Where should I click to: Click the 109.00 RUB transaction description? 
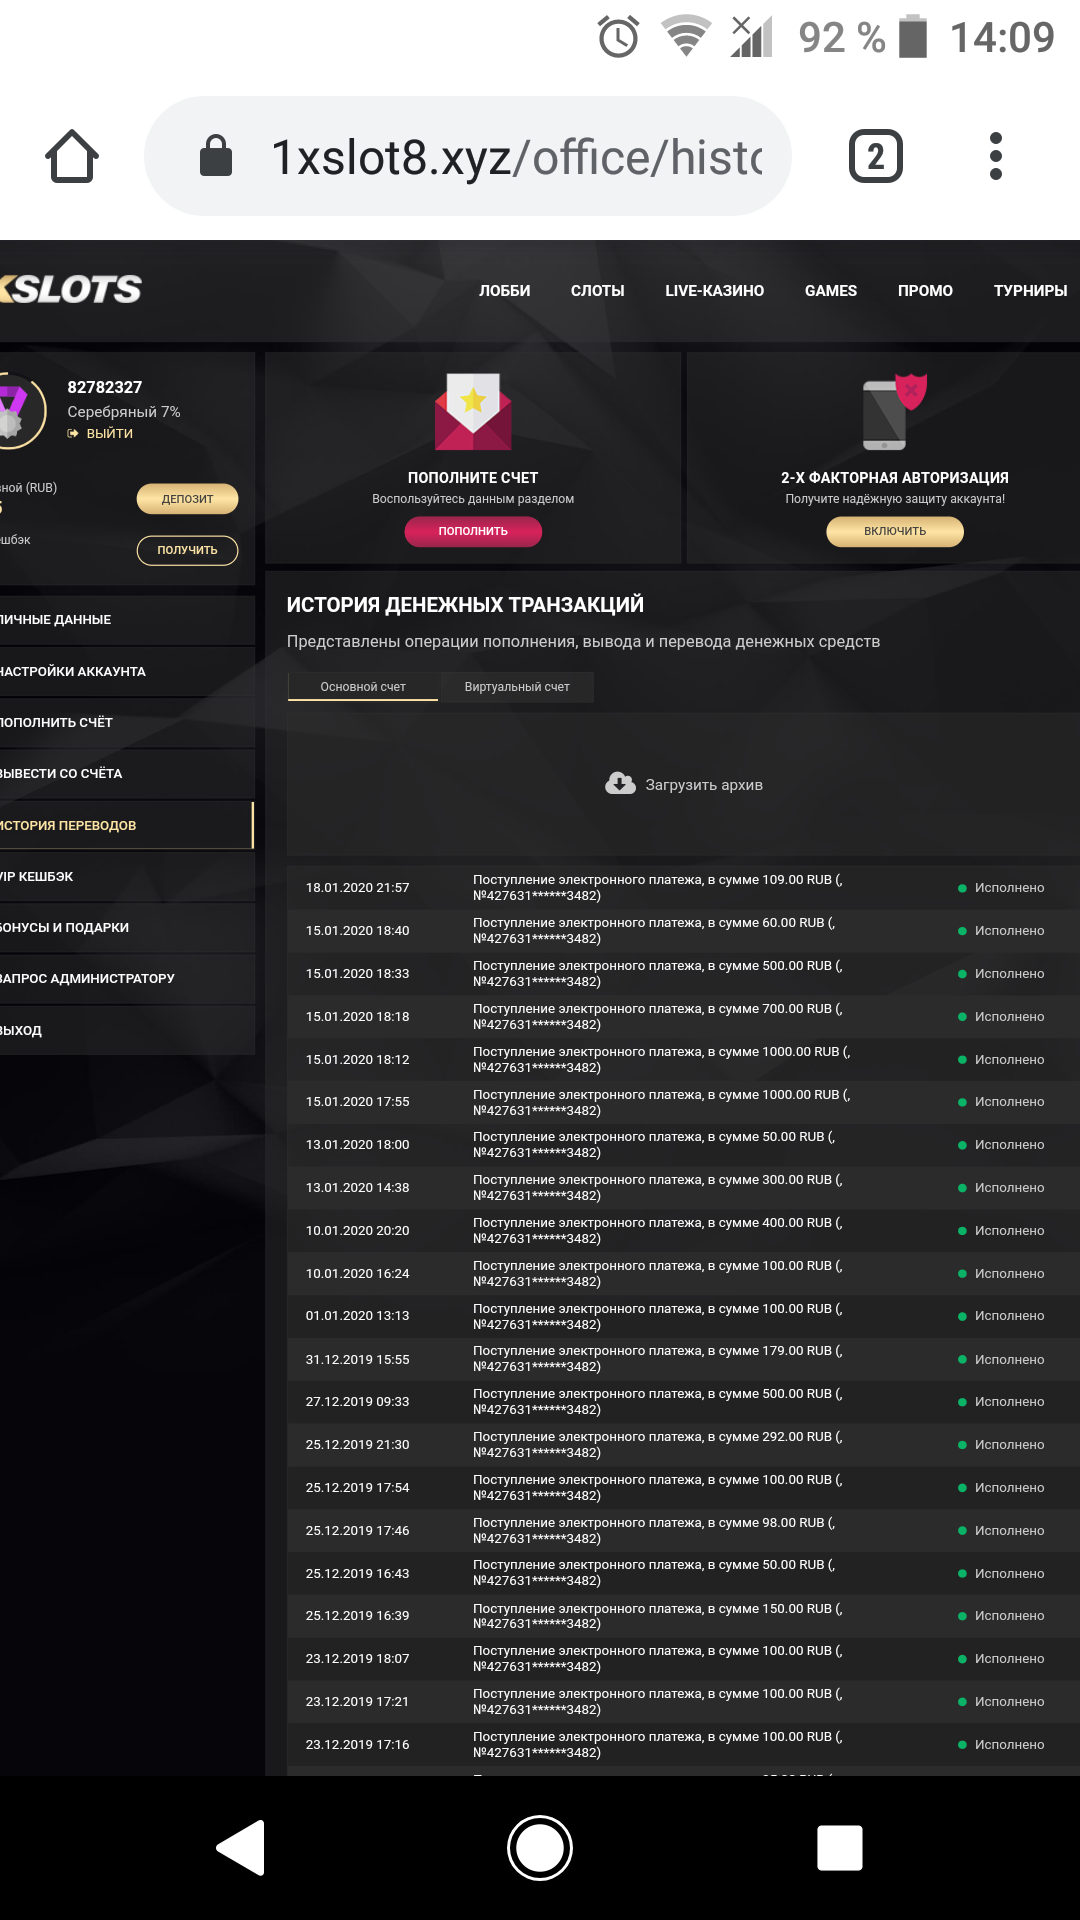658,888
